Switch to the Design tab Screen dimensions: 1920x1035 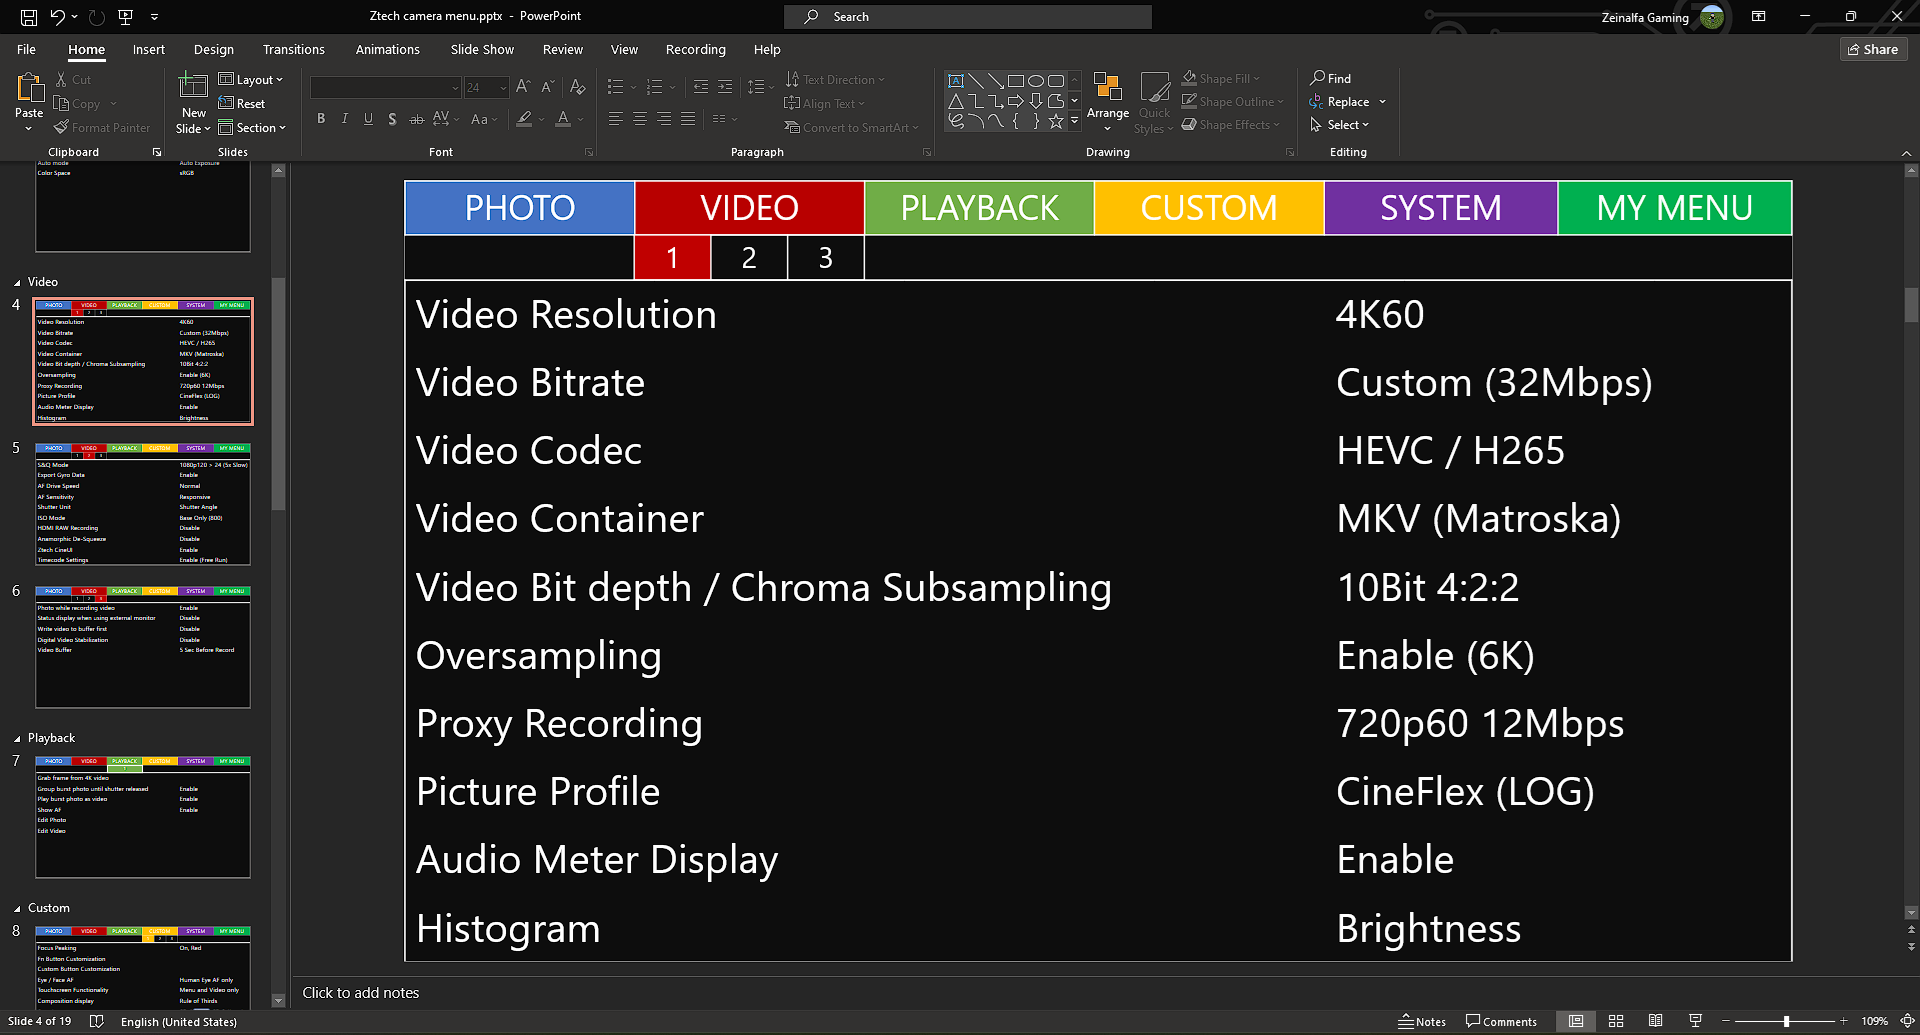(214, 49)
